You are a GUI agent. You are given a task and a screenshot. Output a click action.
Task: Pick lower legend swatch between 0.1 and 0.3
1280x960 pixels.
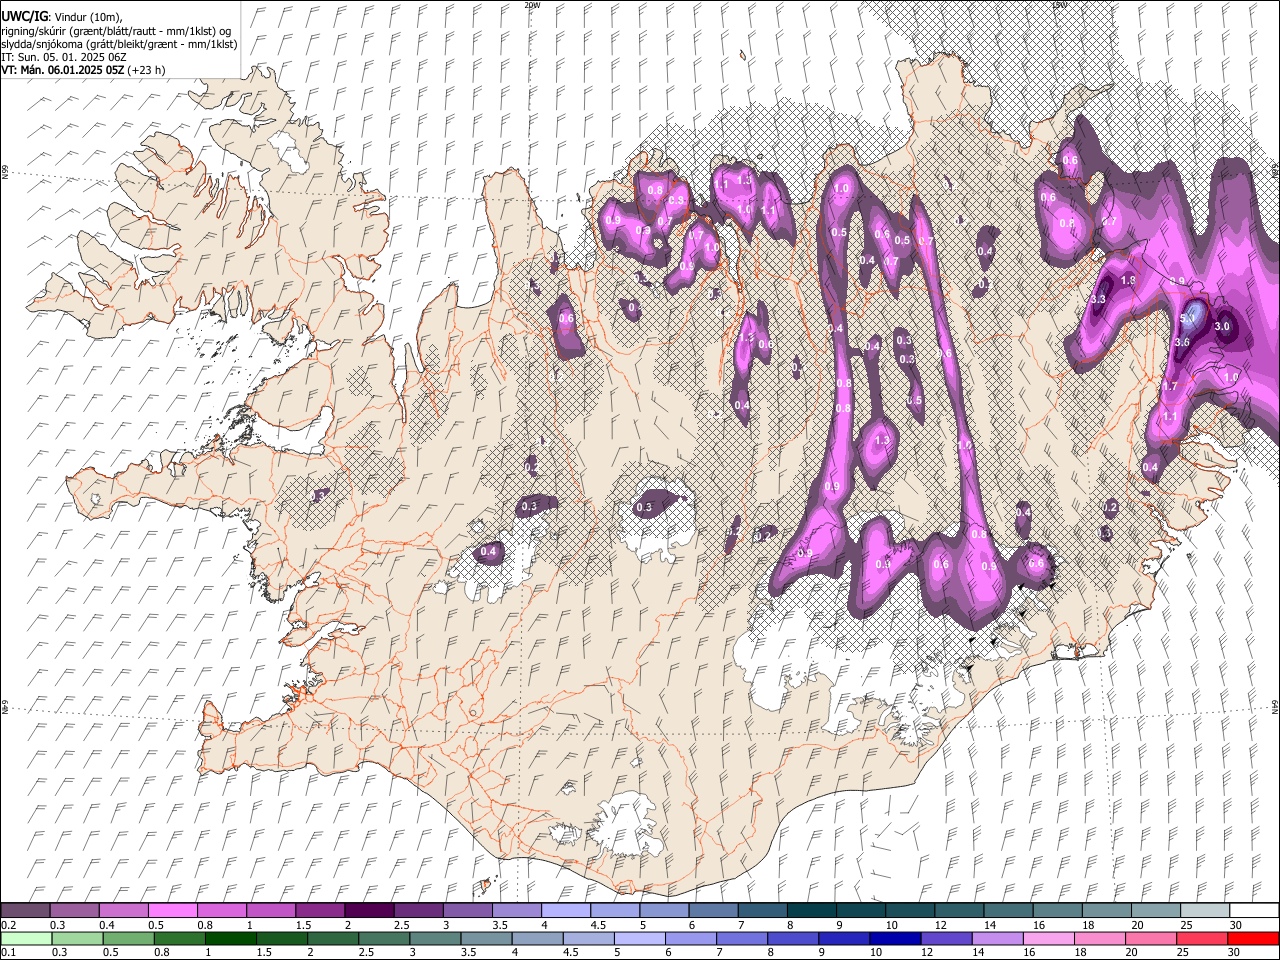(27, 938)
